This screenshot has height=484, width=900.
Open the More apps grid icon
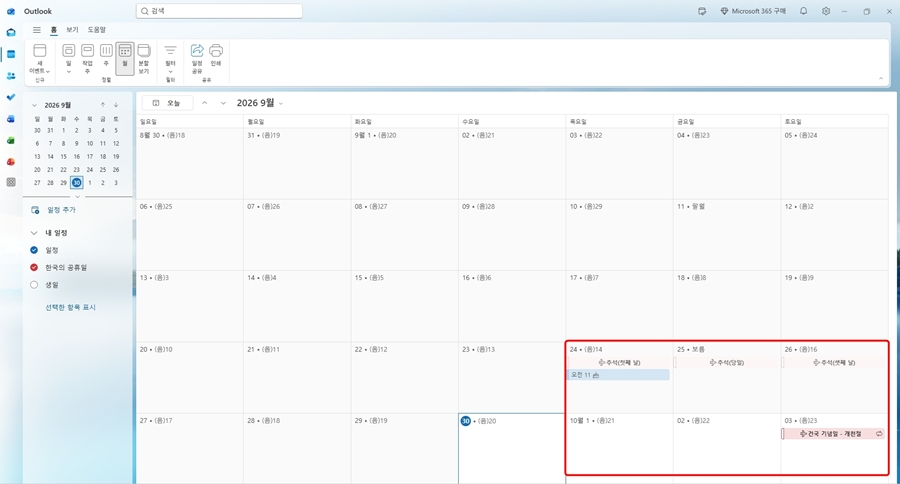11,182
